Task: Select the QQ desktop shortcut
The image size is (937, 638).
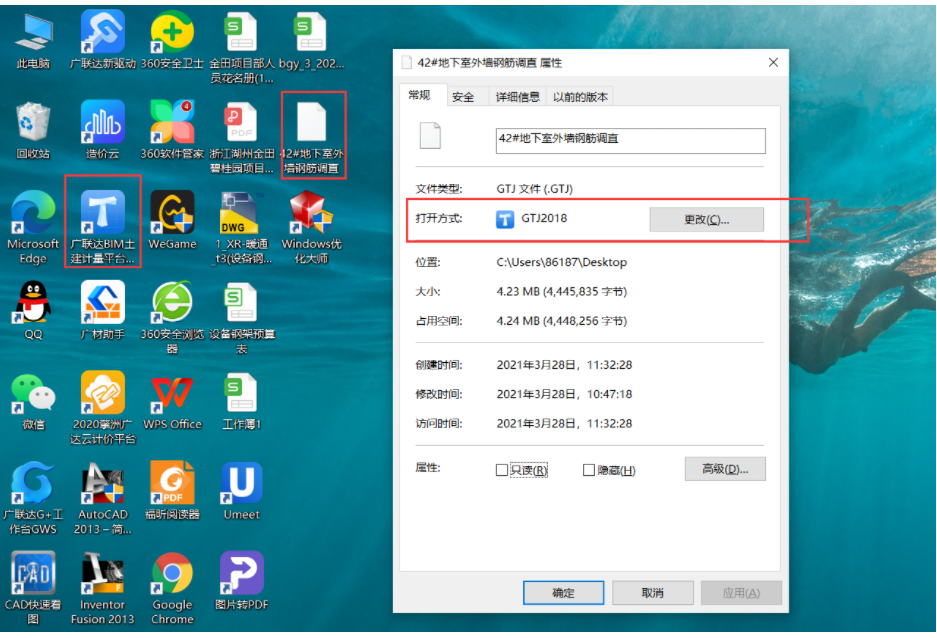Action: pos(33,310)
